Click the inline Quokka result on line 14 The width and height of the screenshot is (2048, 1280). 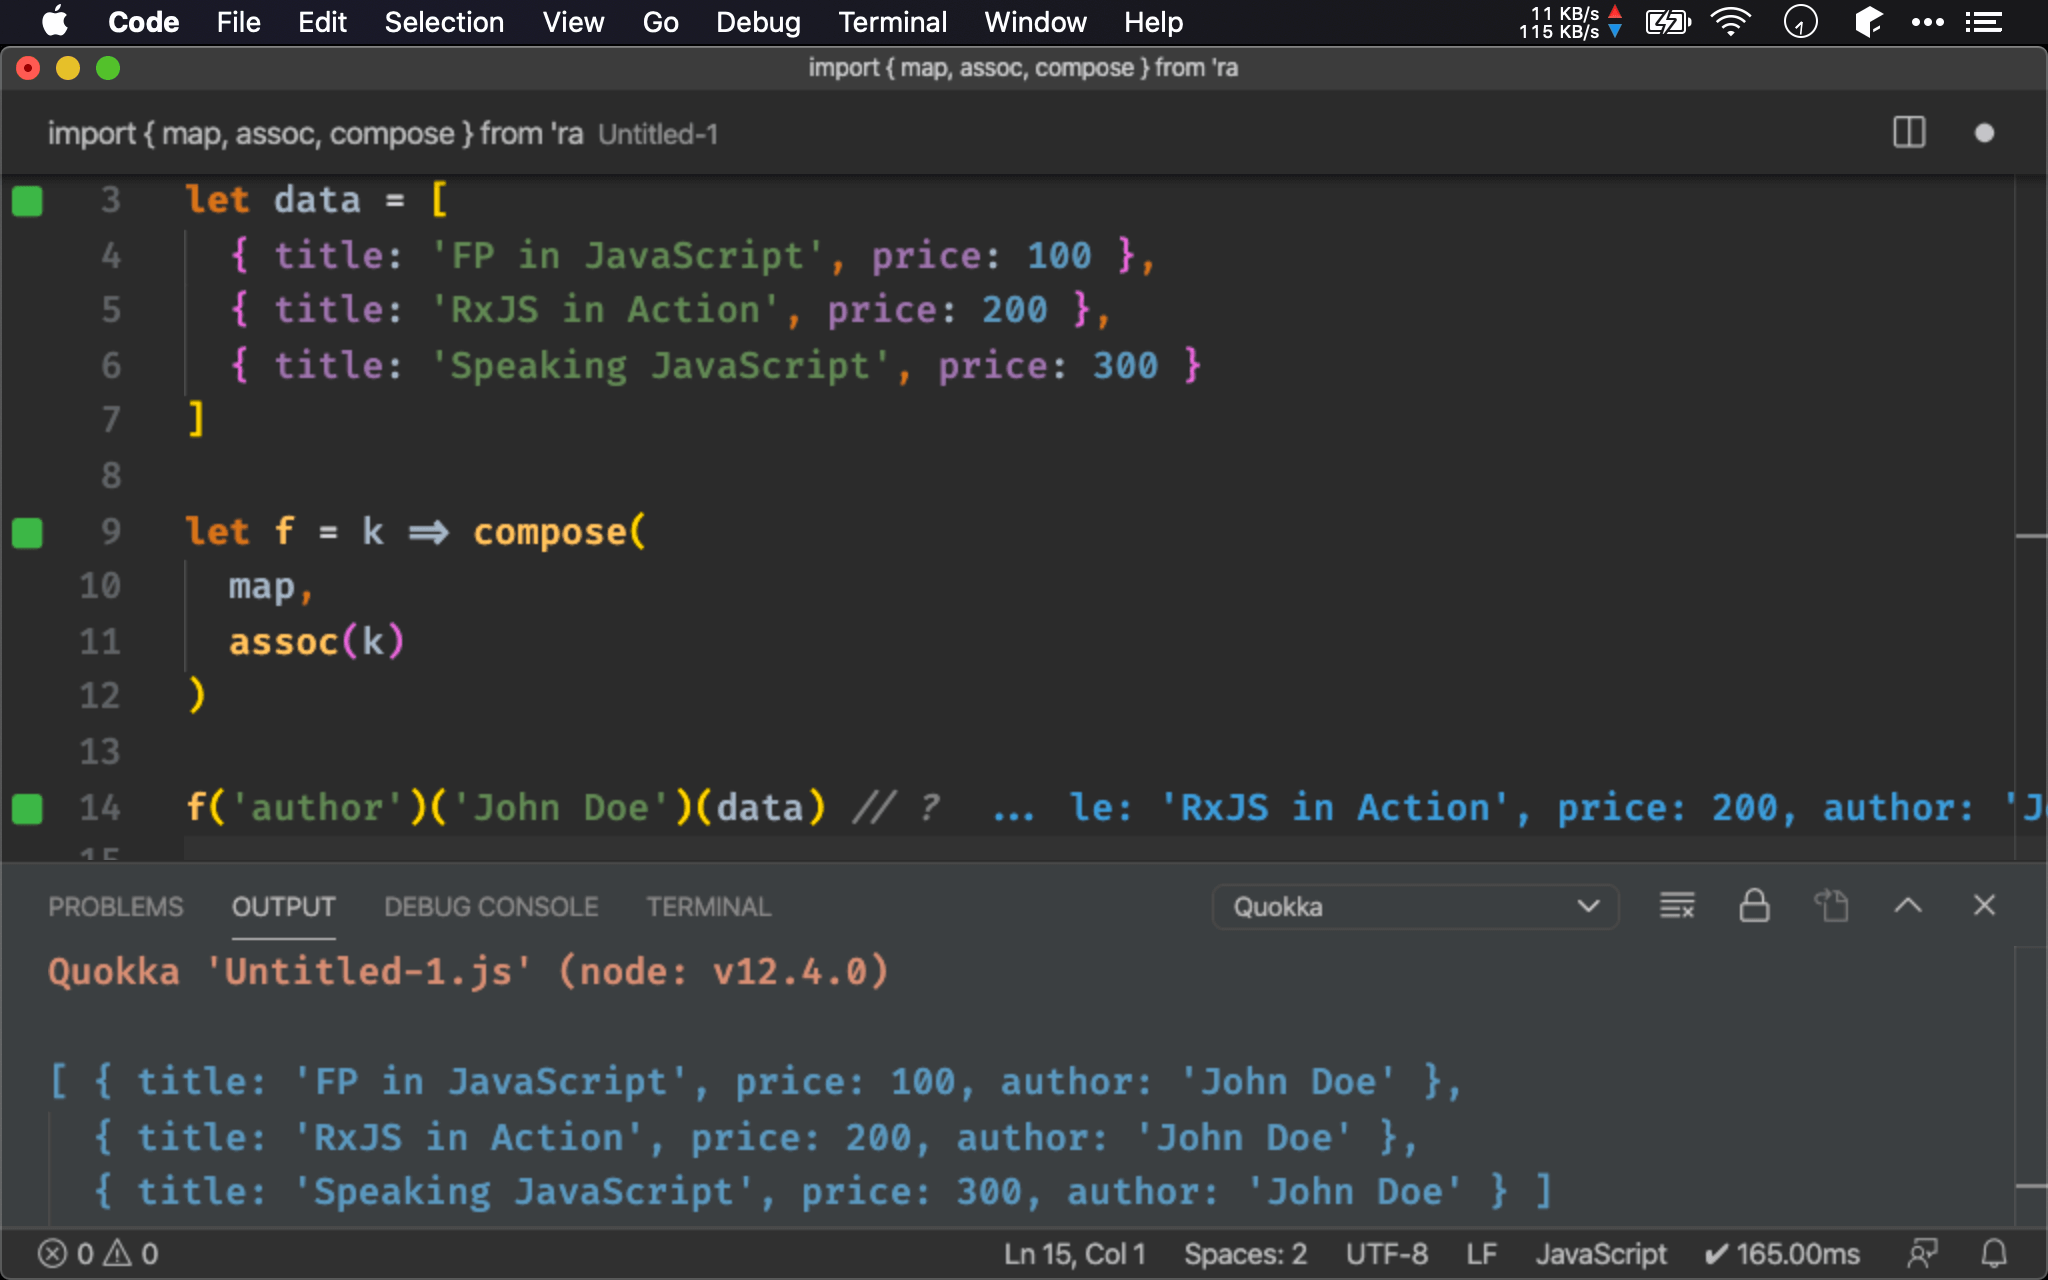pyautogui.click(x=1520, y=808)
